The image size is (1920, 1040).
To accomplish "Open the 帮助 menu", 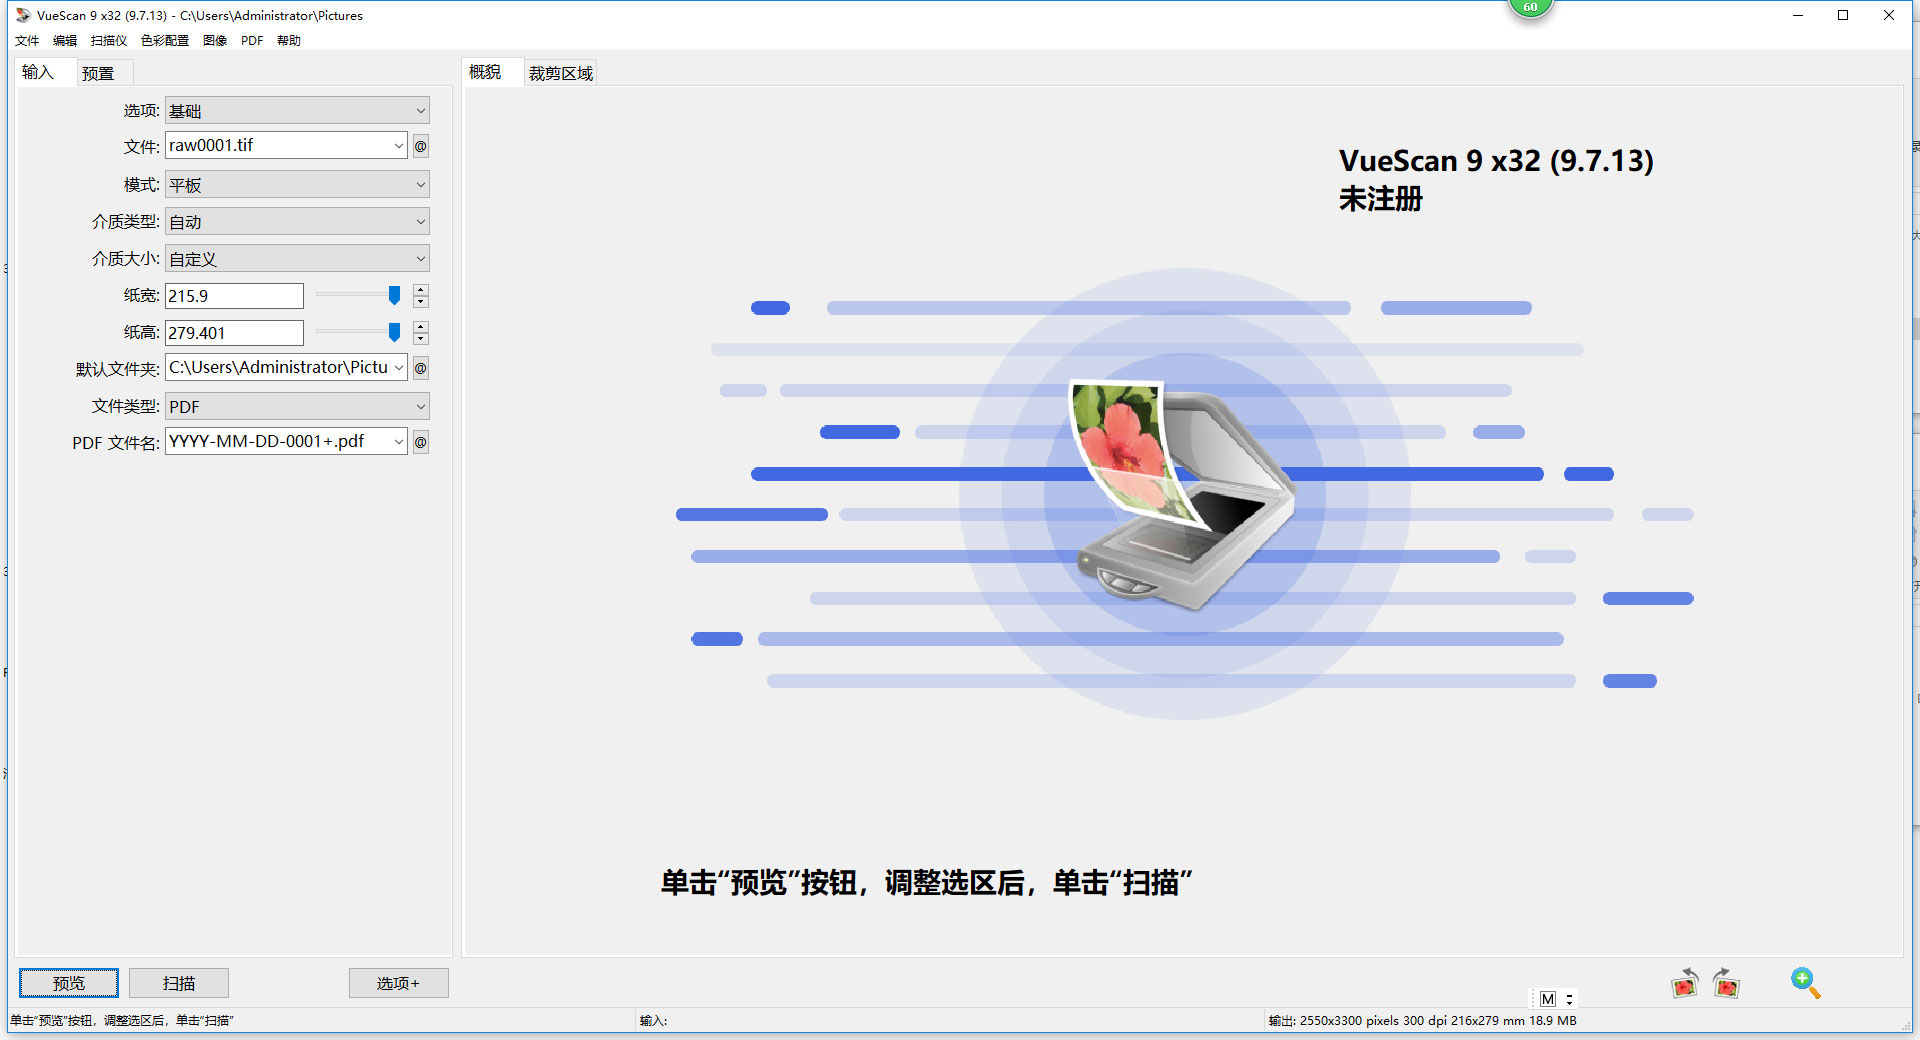I will 289,41.
